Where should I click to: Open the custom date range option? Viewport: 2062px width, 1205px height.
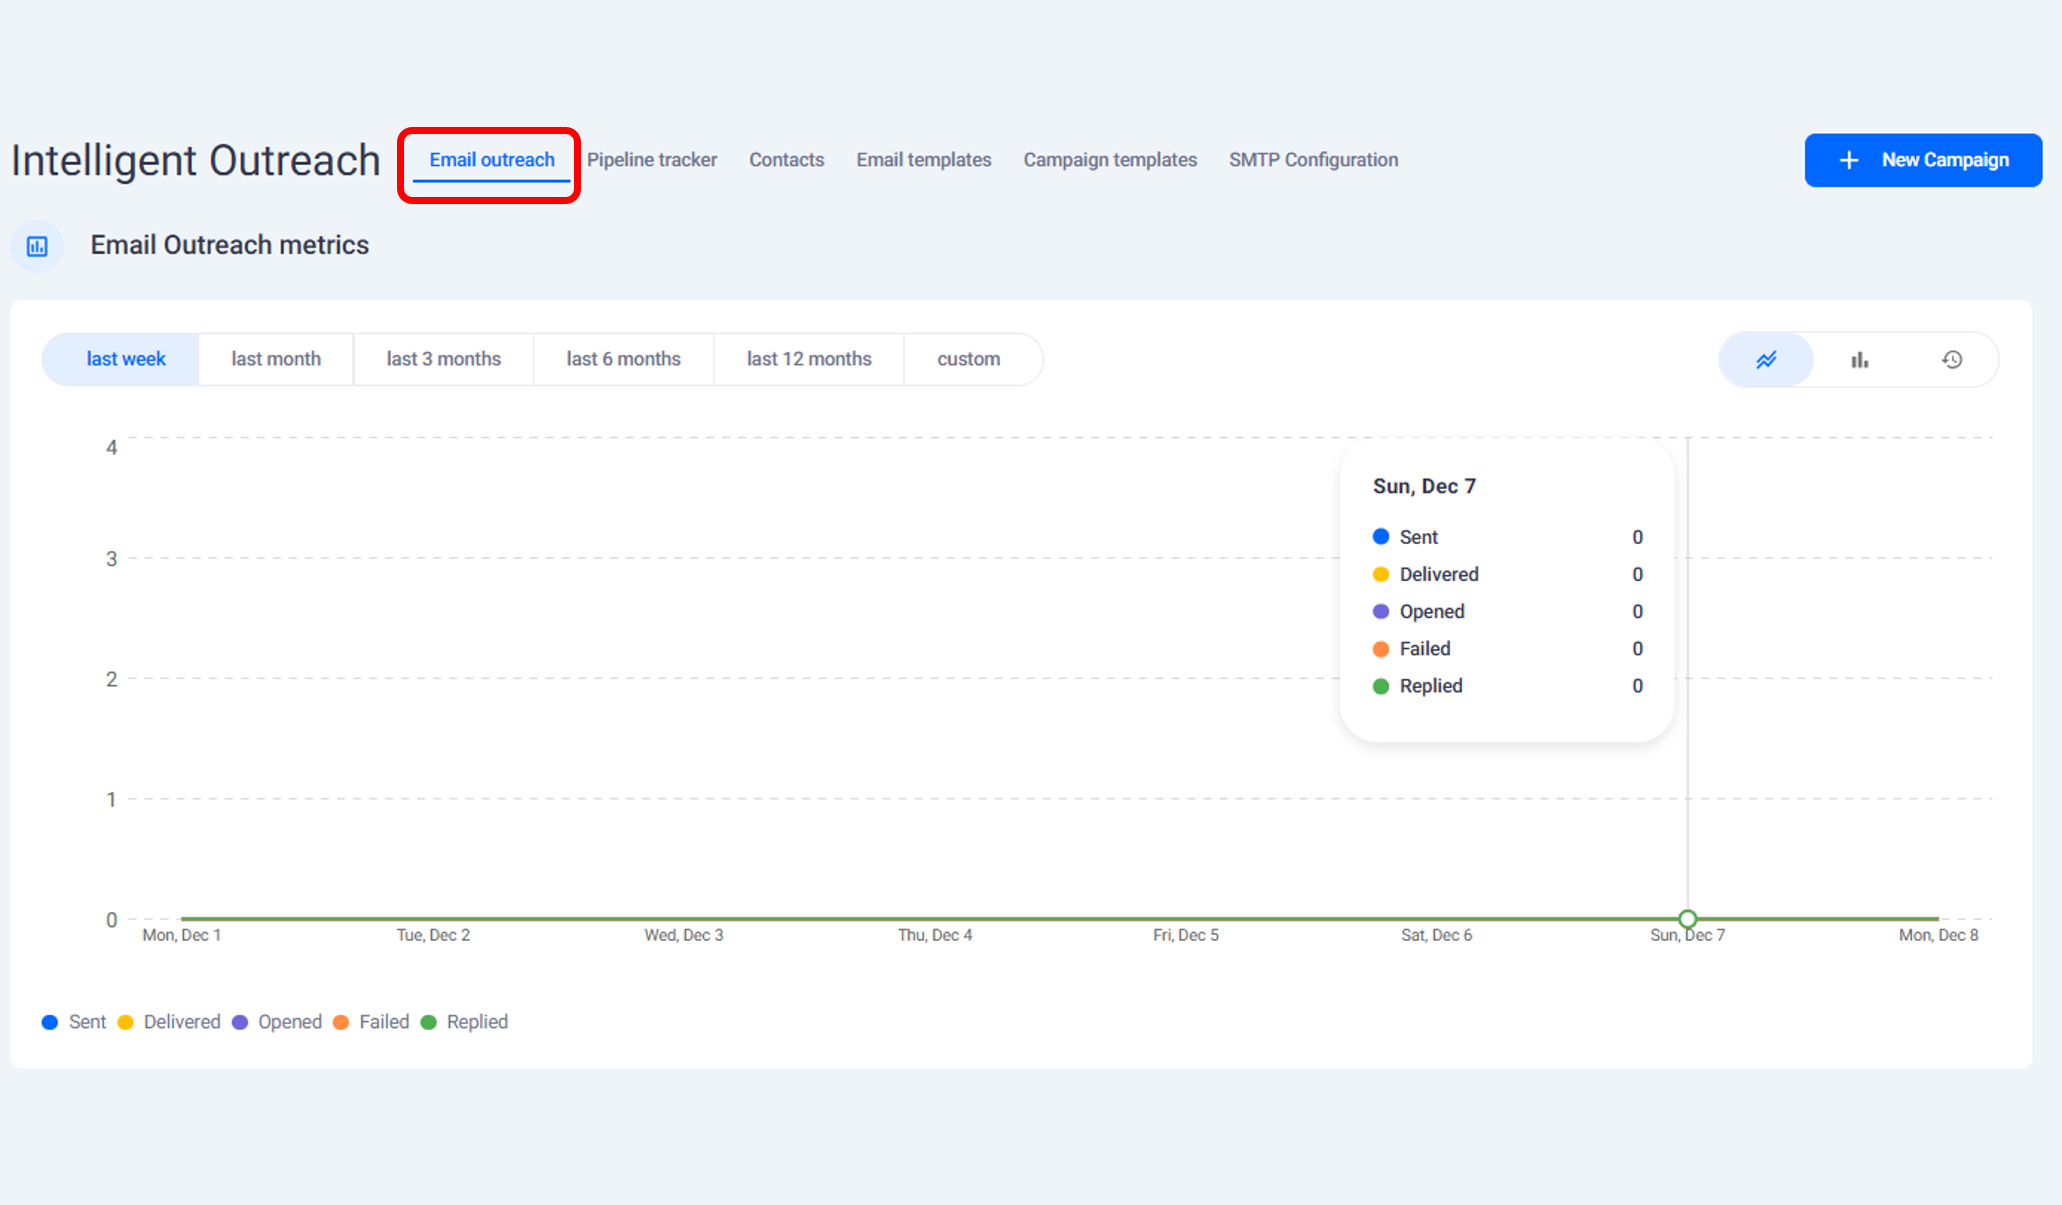pos(968,359)
